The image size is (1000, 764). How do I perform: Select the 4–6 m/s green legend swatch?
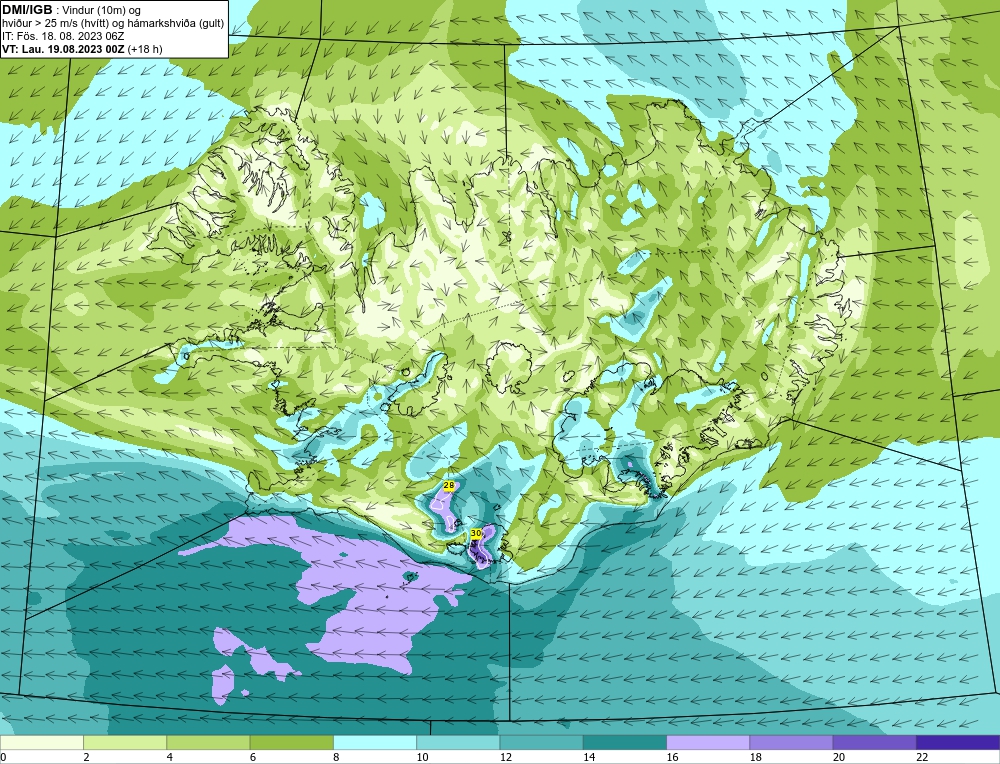209,743
